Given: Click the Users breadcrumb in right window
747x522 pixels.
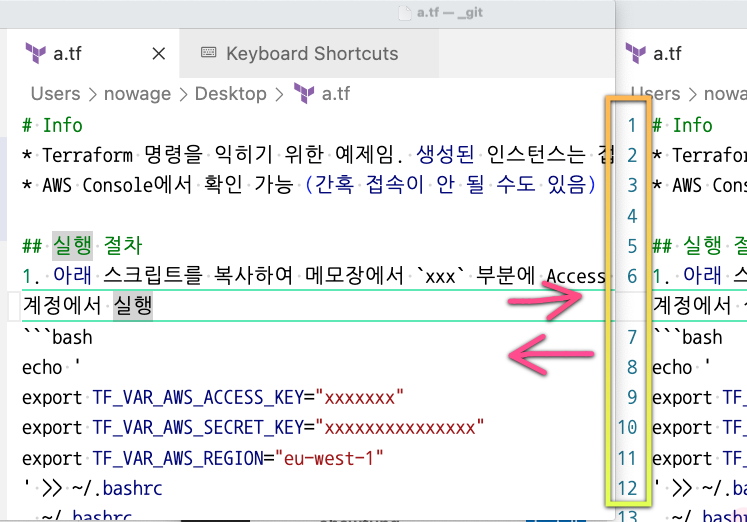Looking at the screenshot, I should [x=656, y=94].
